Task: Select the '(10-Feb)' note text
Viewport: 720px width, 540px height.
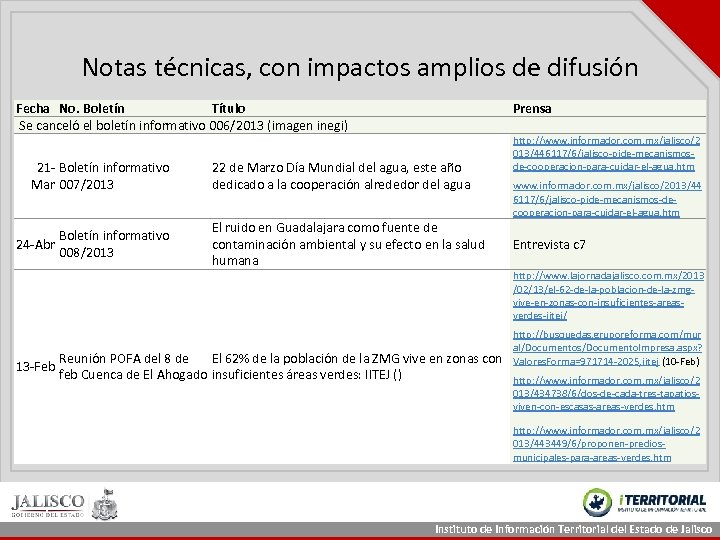Action: (x=681, y=361)
